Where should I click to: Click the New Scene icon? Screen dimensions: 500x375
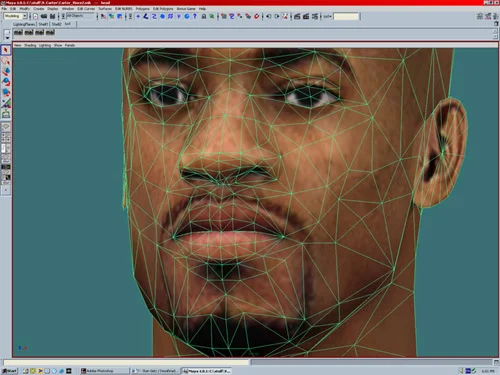[35, 16]
